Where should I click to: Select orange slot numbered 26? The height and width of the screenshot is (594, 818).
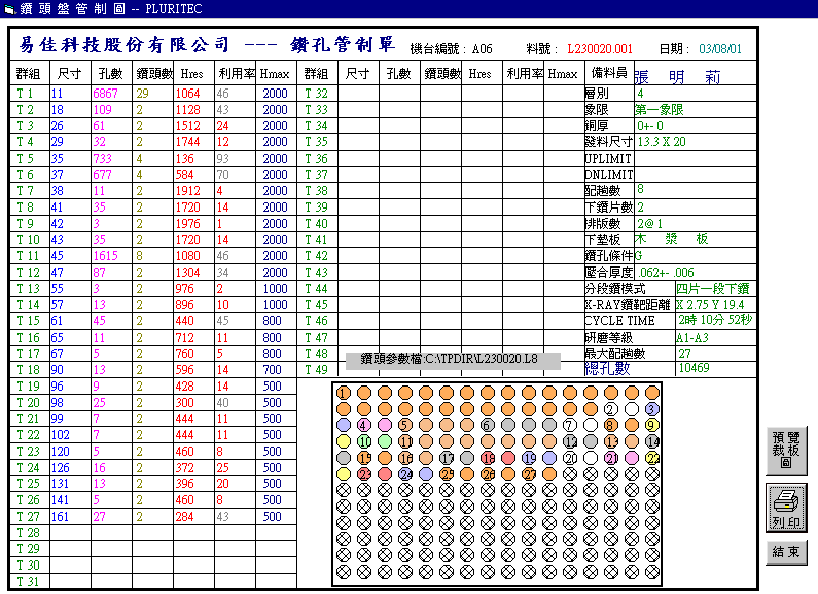(487, 474)
